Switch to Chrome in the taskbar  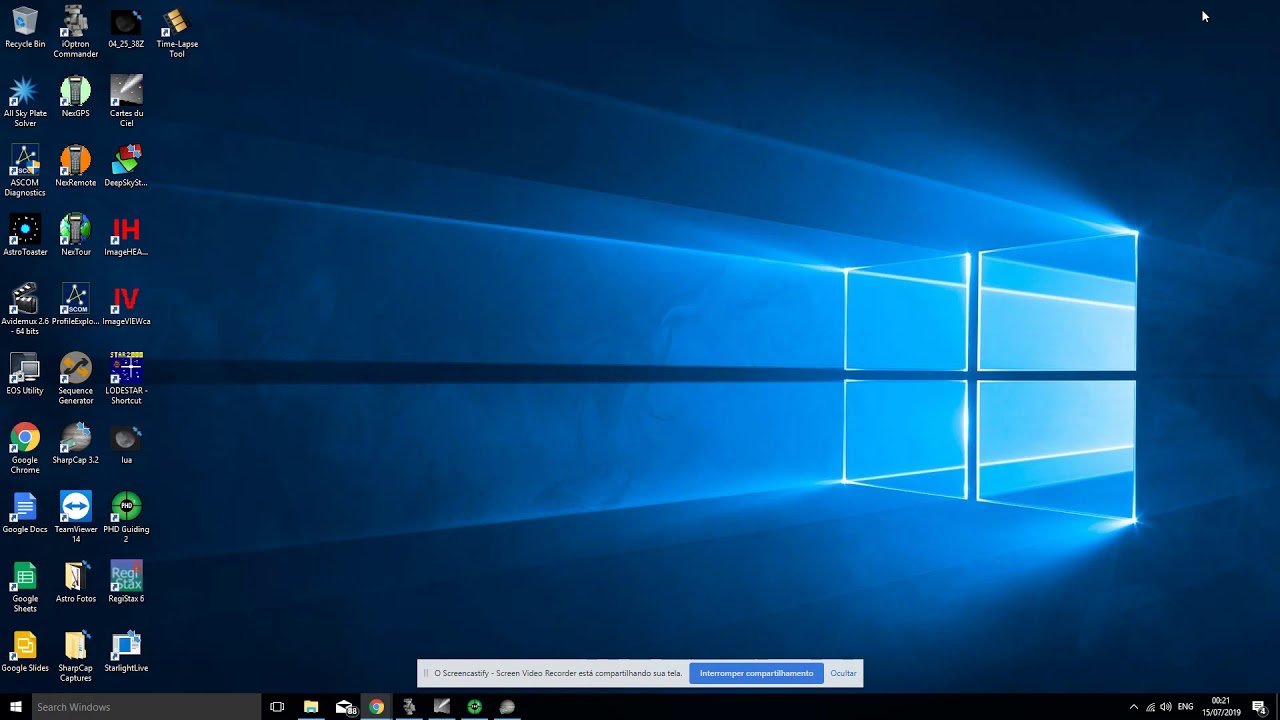coord(376,707)
